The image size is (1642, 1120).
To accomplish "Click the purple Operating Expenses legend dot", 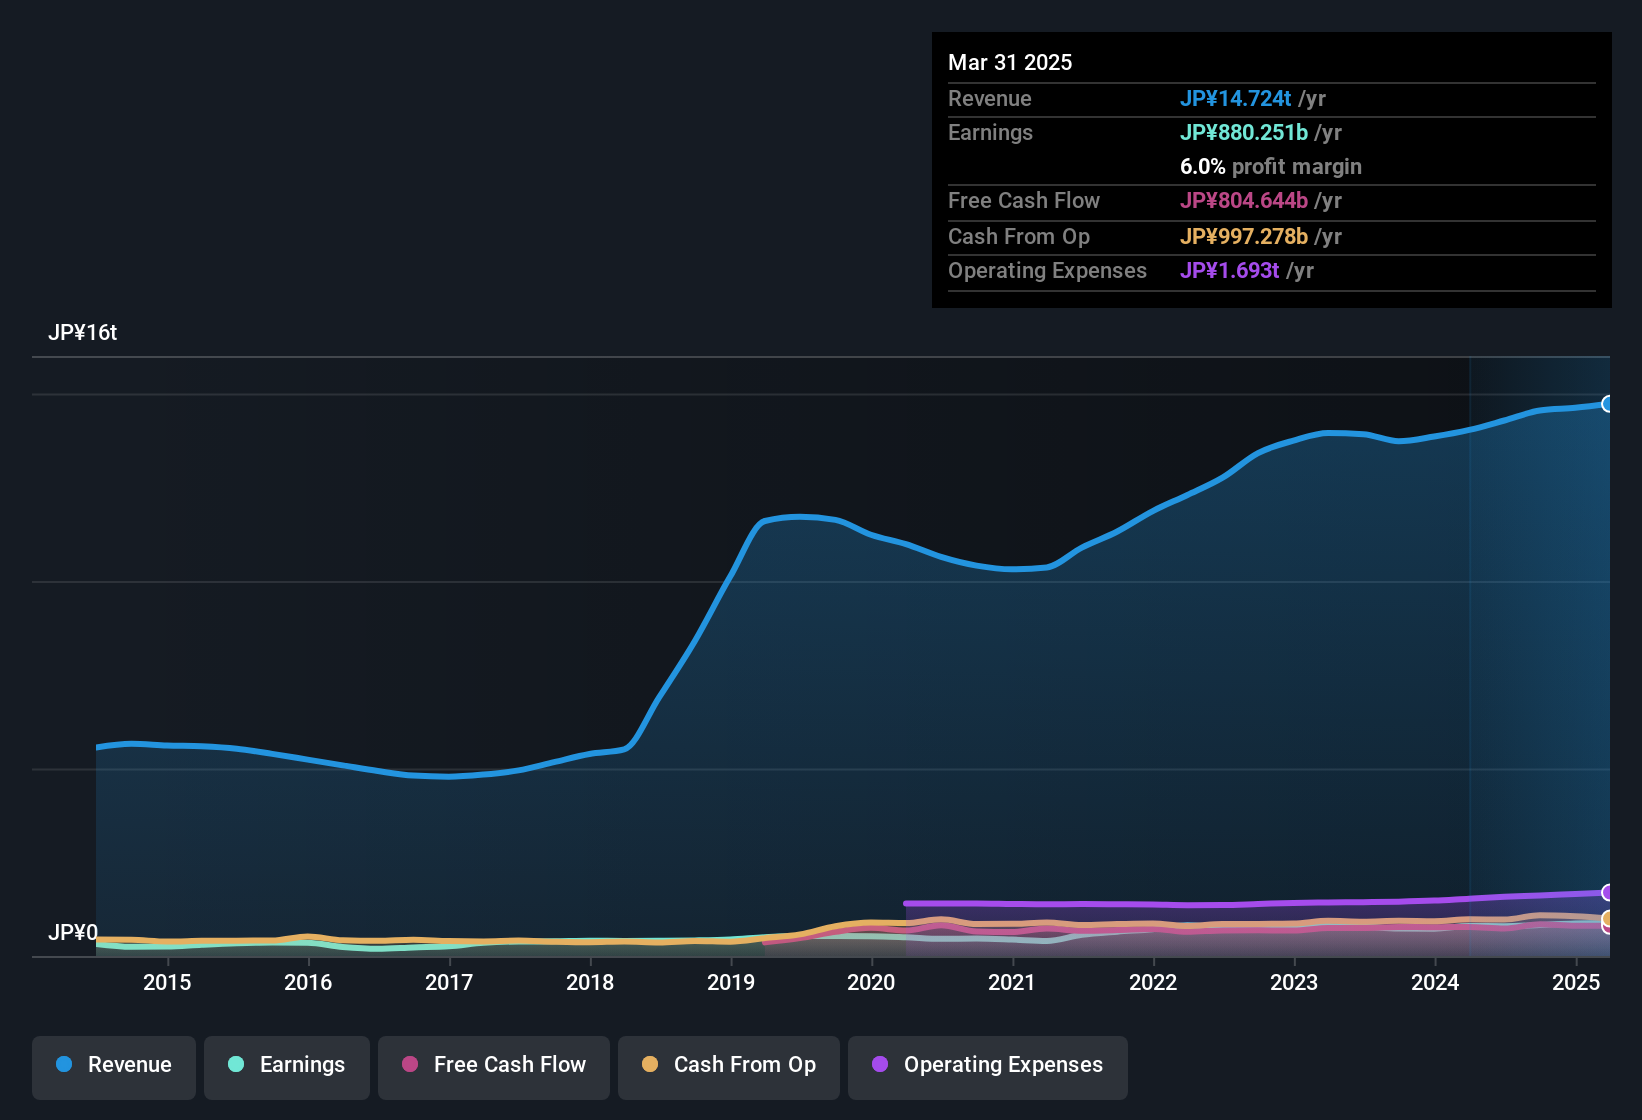I will (880, 1064).
